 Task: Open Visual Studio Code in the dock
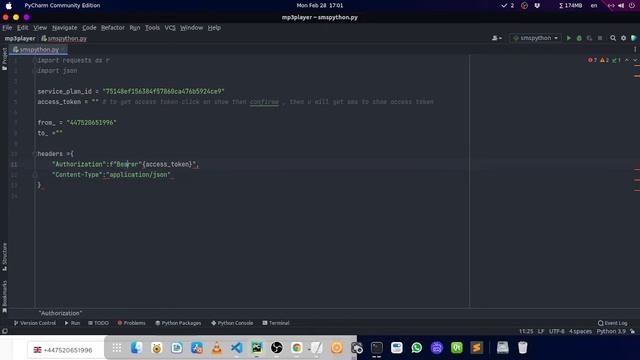[236, 348]
